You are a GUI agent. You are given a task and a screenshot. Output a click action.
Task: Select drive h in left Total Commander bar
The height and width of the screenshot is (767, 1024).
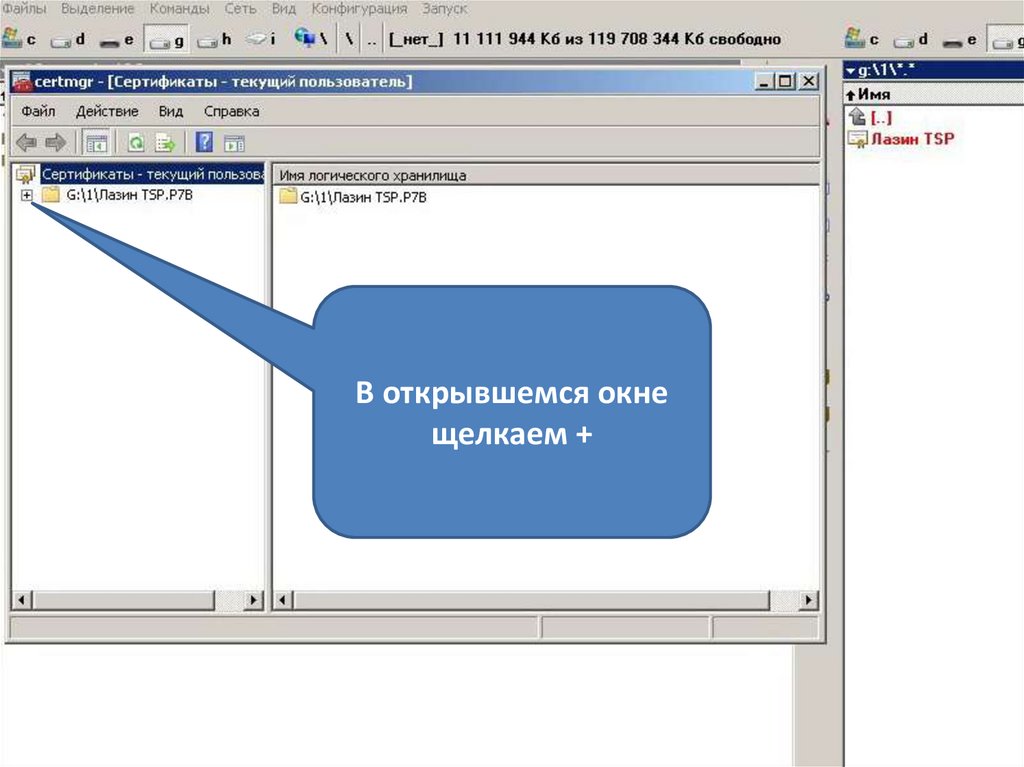coord(214,39)
